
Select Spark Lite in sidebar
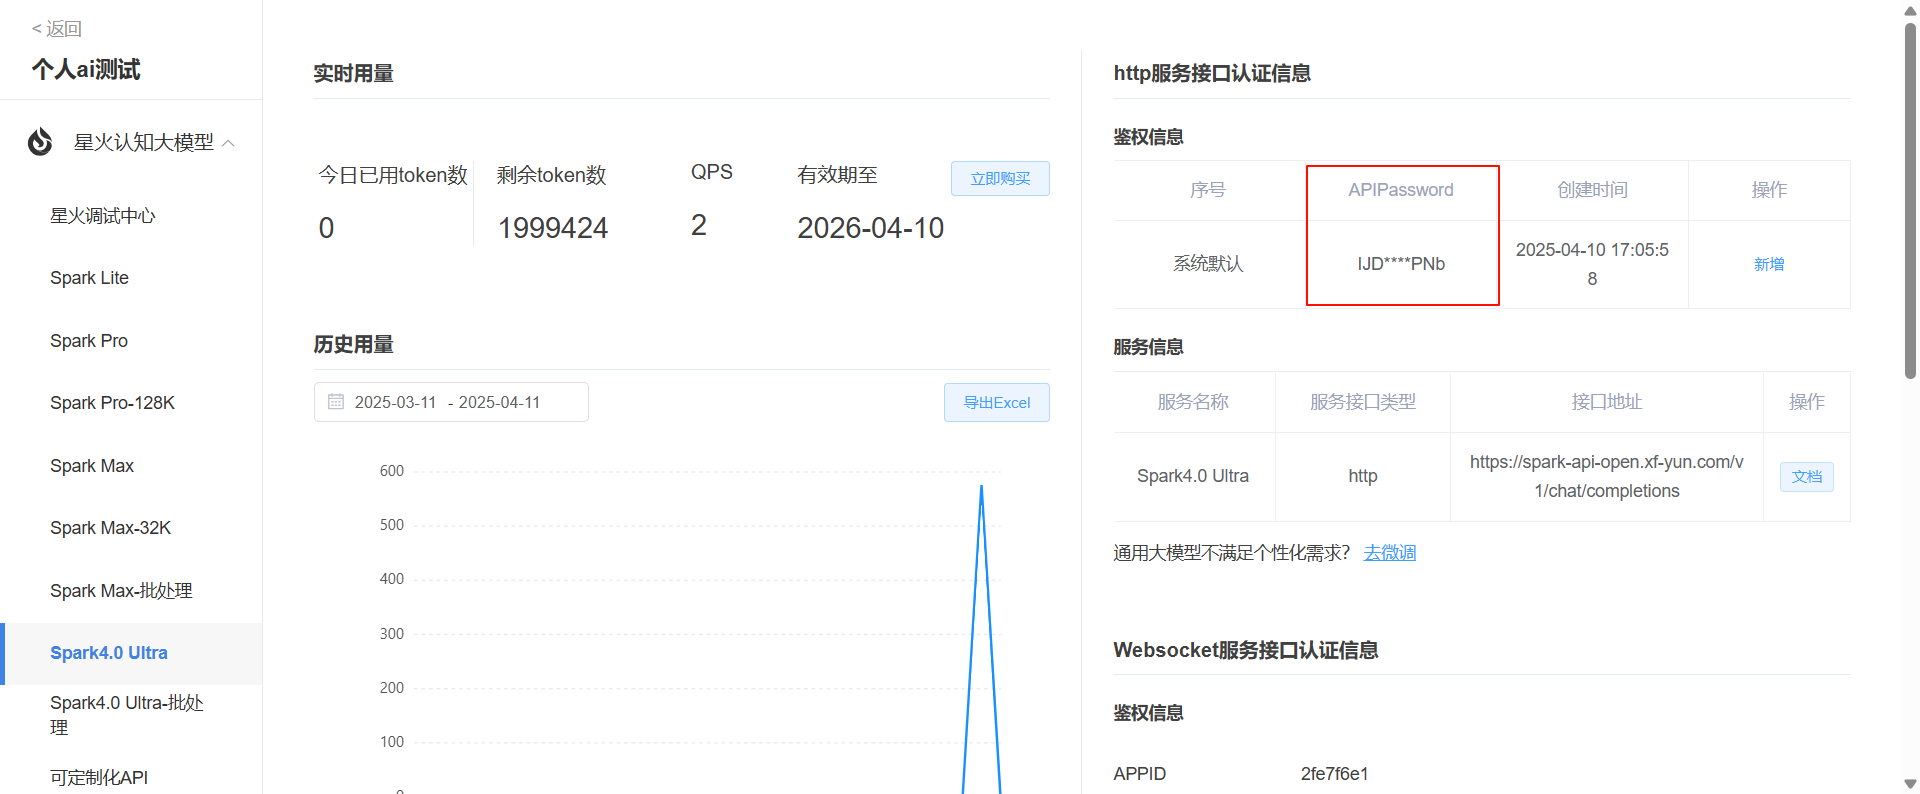pos(89,278)
